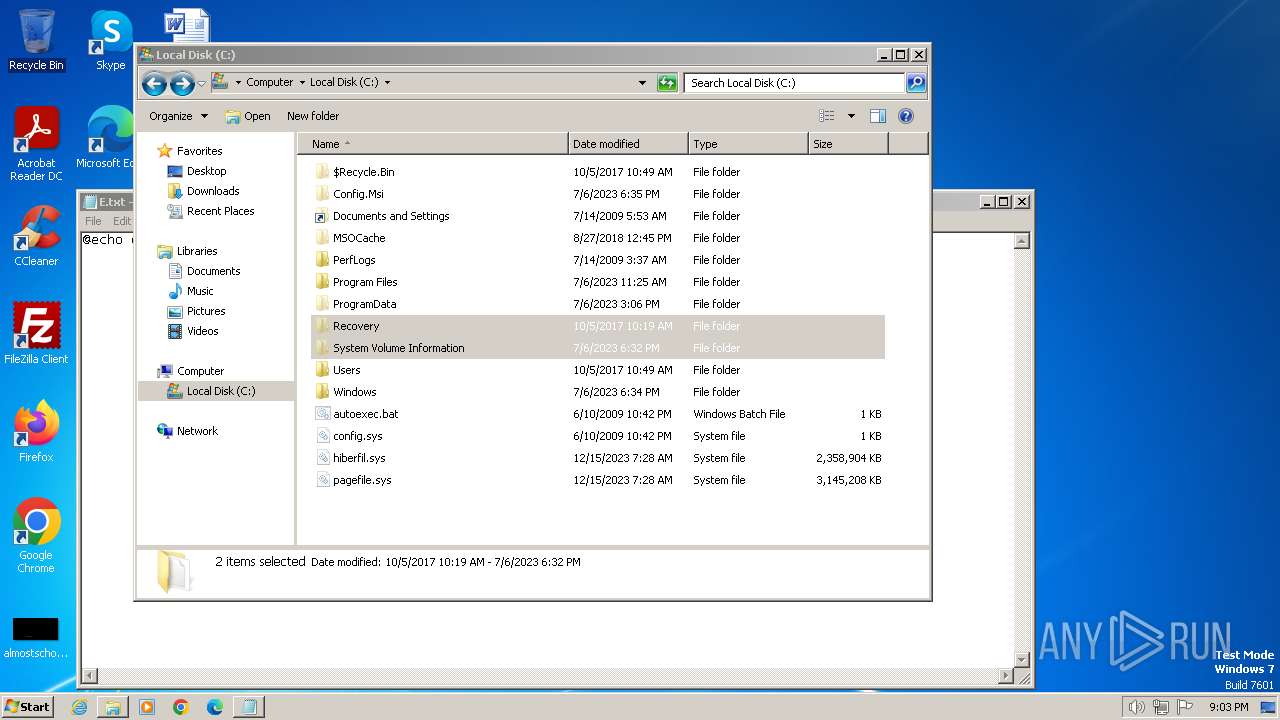
Task: Launch CCleaner from the desktop
Action: tap(36, 236)
